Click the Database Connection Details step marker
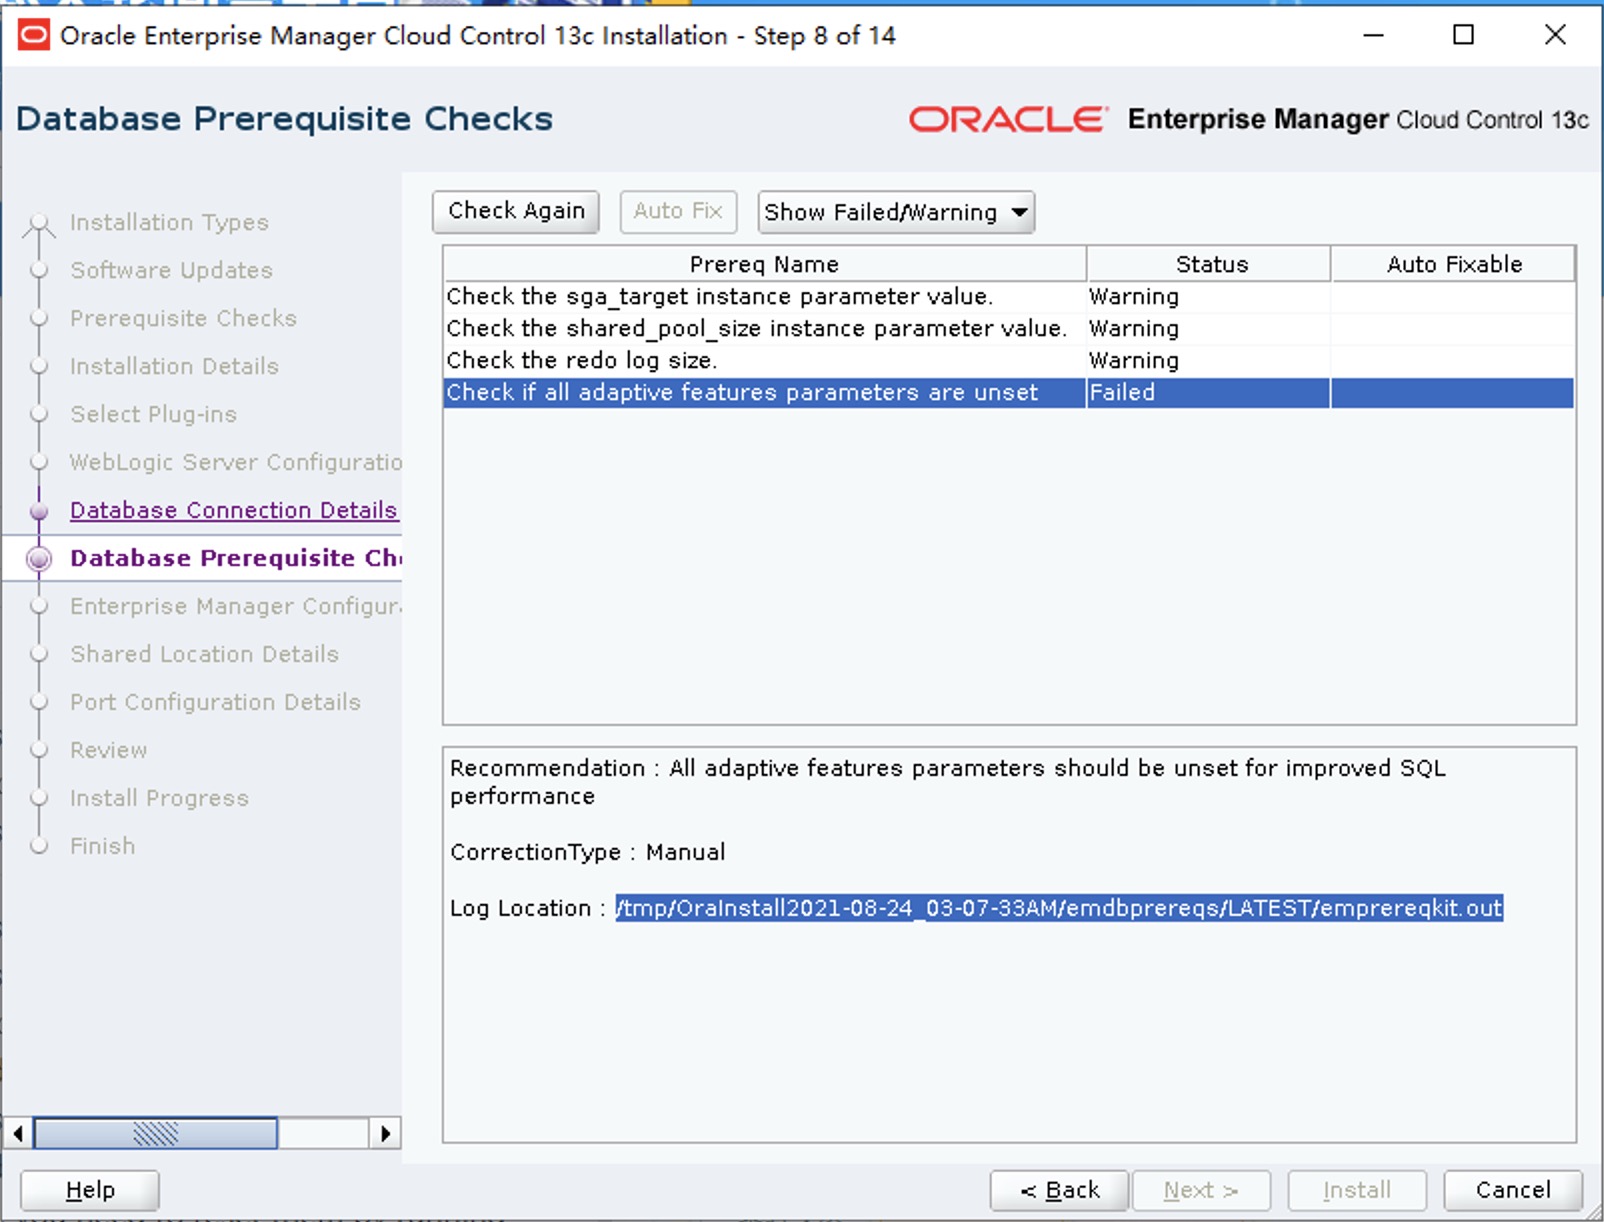The image size is (1604, 1222). coord(39,510)
